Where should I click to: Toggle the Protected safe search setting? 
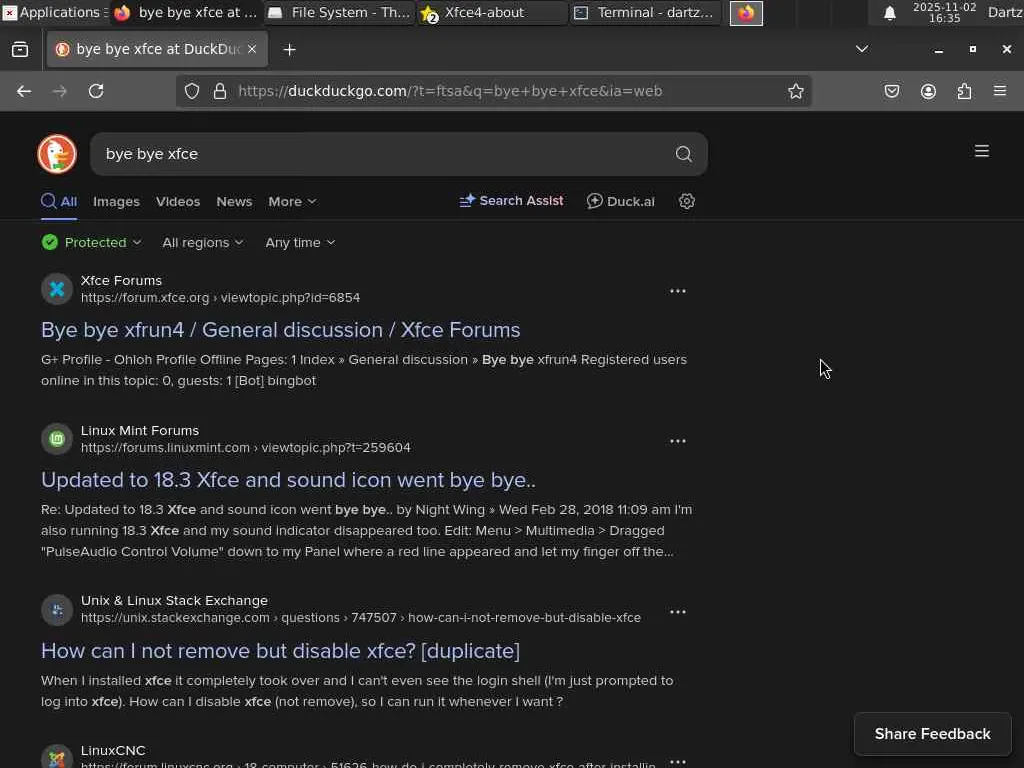coord(92,242)
